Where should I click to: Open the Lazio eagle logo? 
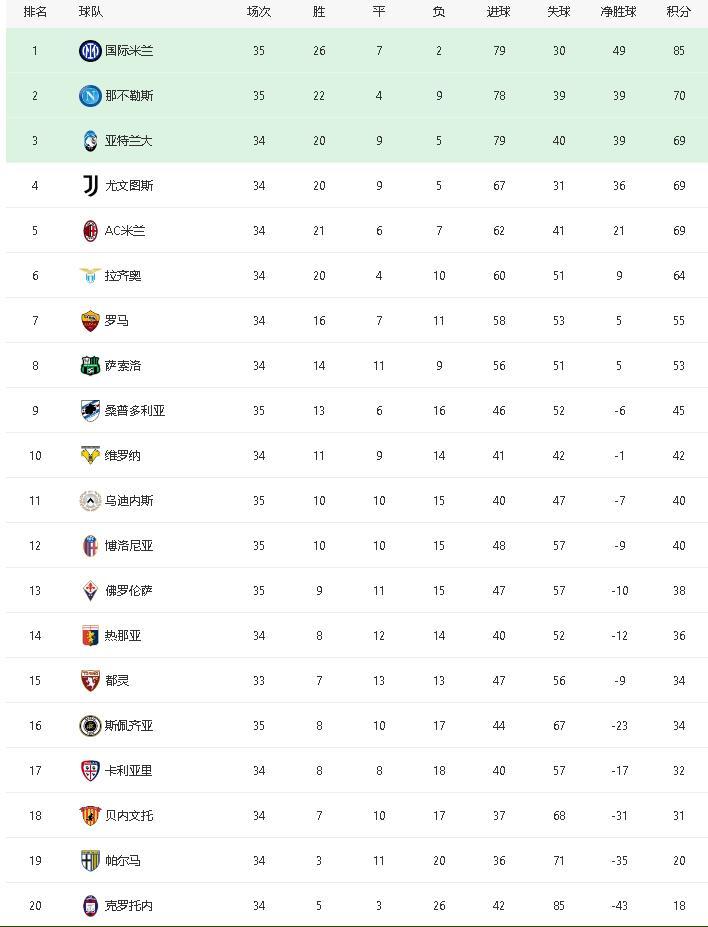90,275
